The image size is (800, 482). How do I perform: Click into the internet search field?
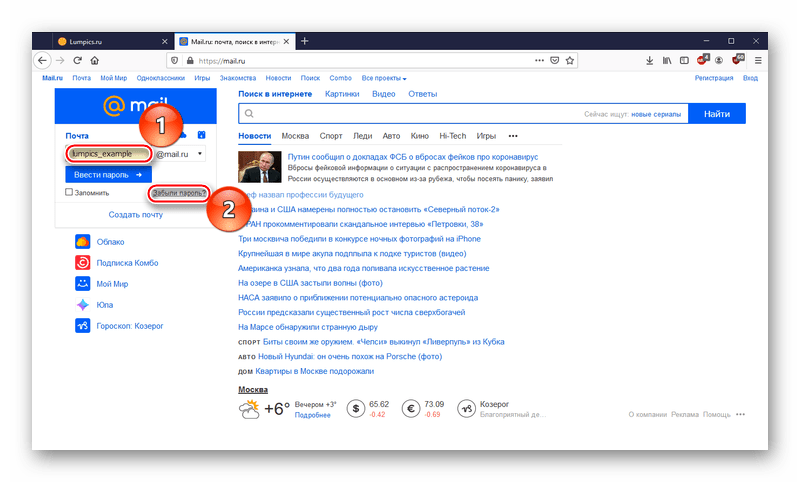click(x=410, y=115)
